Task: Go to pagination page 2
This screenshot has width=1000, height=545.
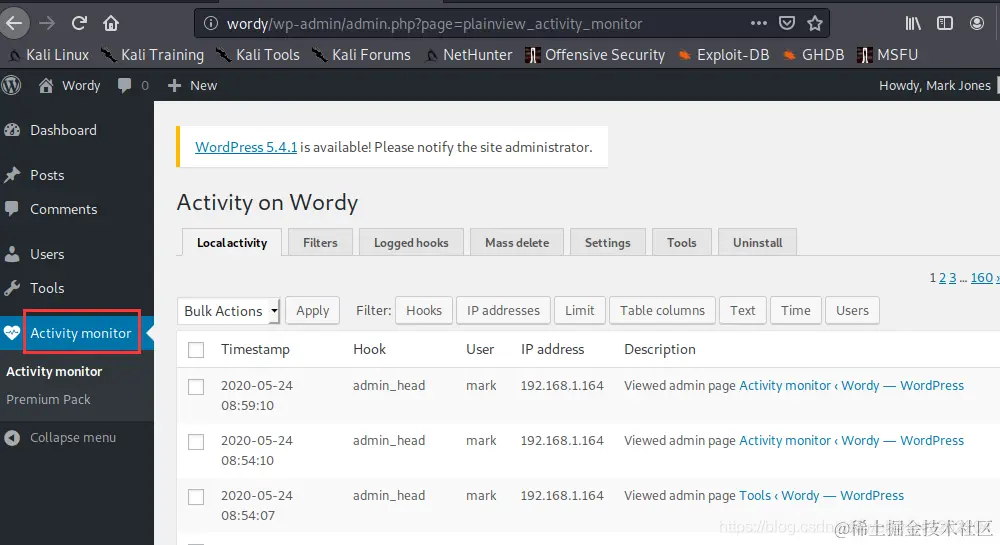Action: pos(943,278)
